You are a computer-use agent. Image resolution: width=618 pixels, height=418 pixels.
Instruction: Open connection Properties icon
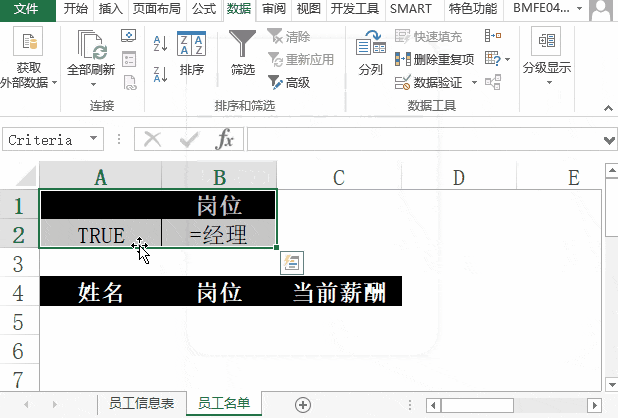point(129,59)
